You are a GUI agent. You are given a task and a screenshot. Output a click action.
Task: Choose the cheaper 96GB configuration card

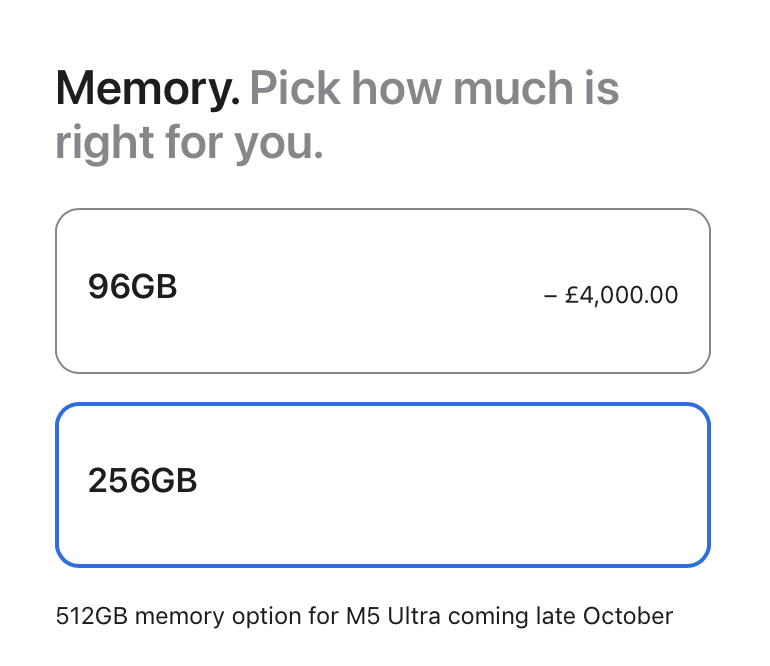[383, 291]
